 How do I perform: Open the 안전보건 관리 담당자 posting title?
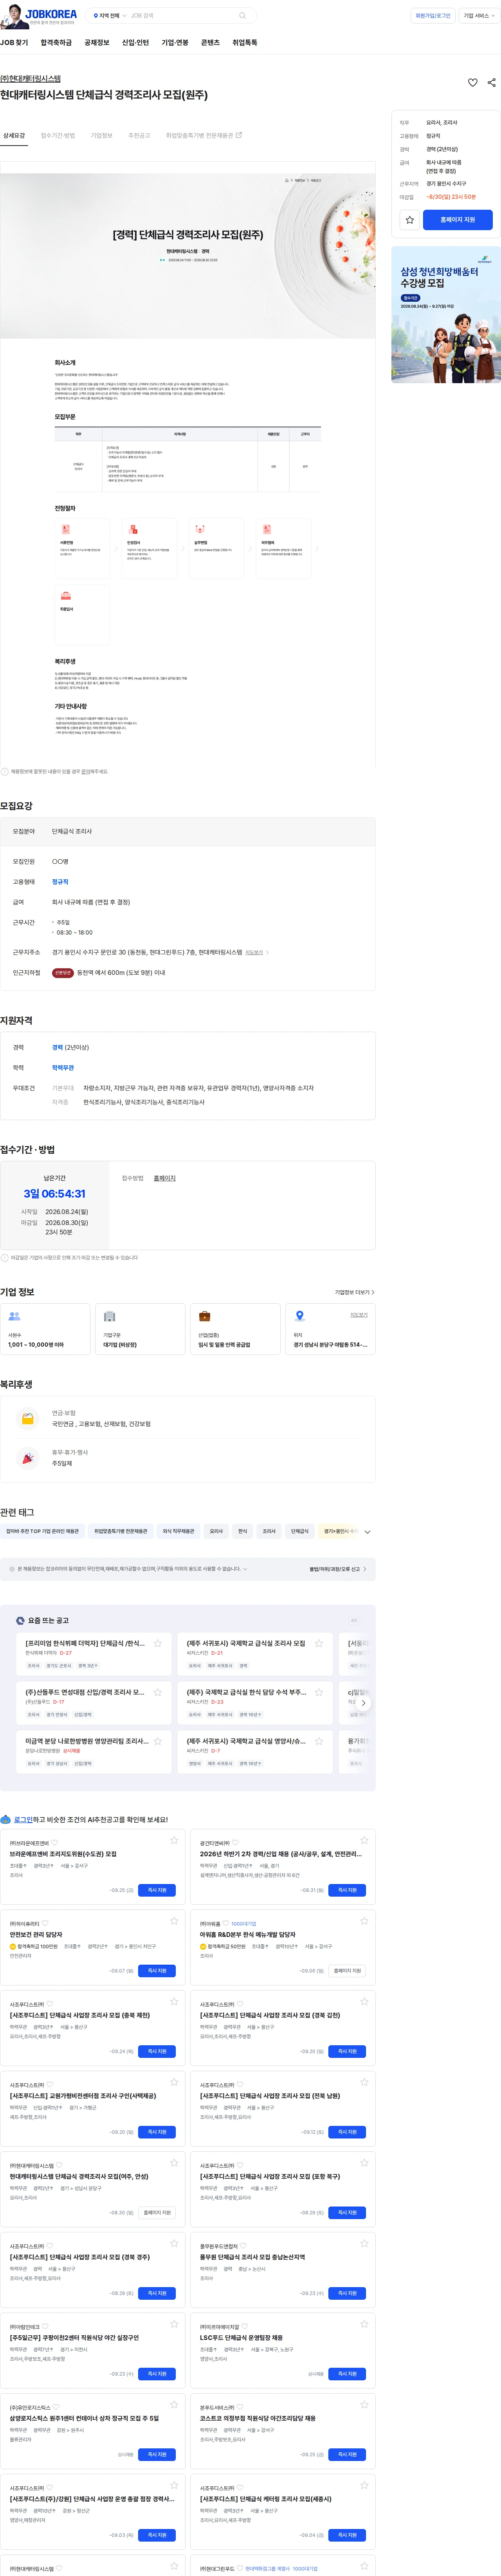(36, 1935)
